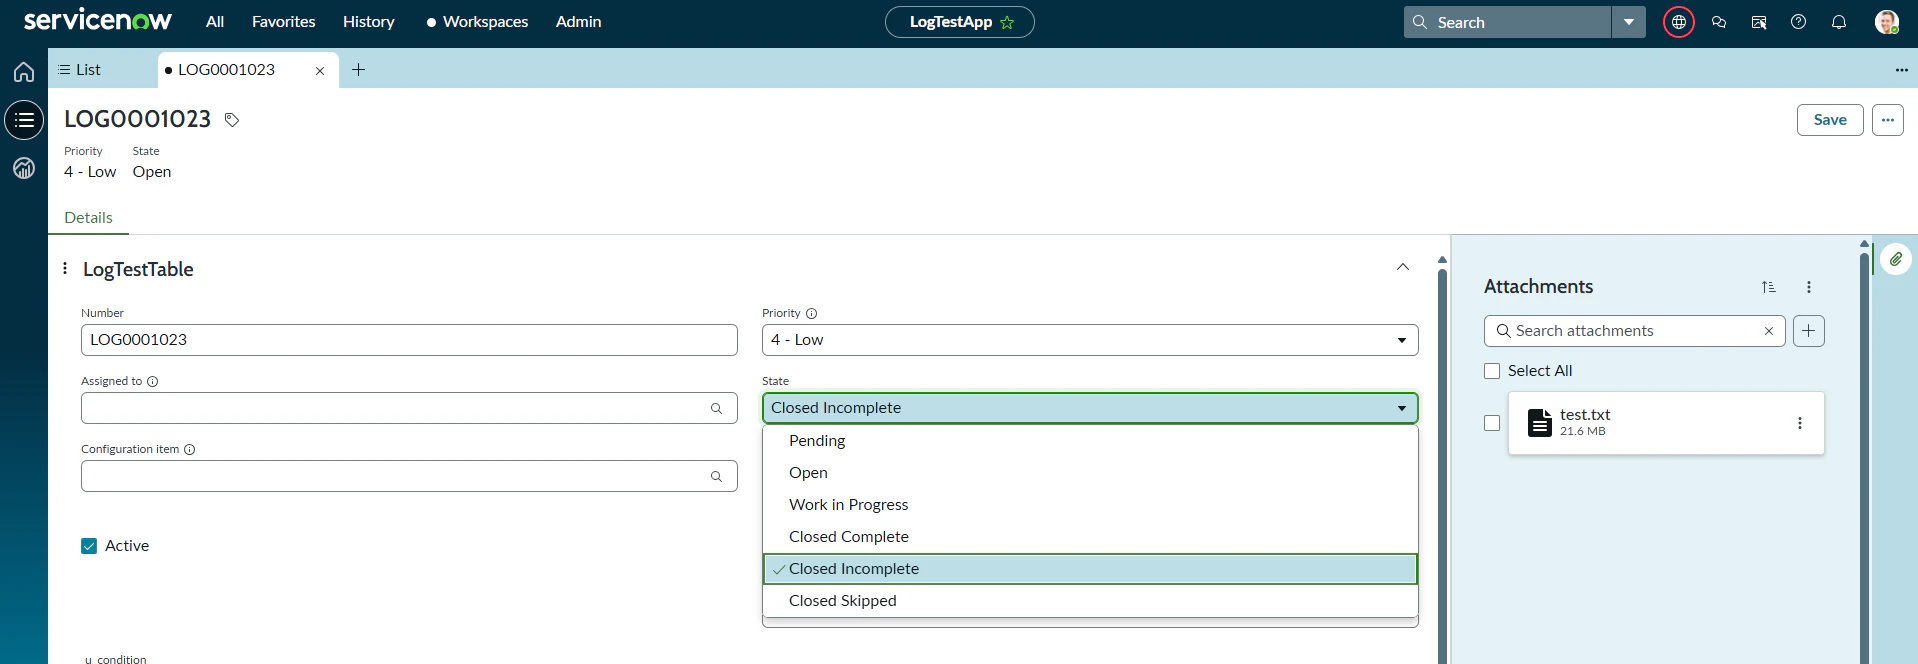Add an attachment with plus button
Viewport: 1918px width, 664px height.
(1808, 331)
